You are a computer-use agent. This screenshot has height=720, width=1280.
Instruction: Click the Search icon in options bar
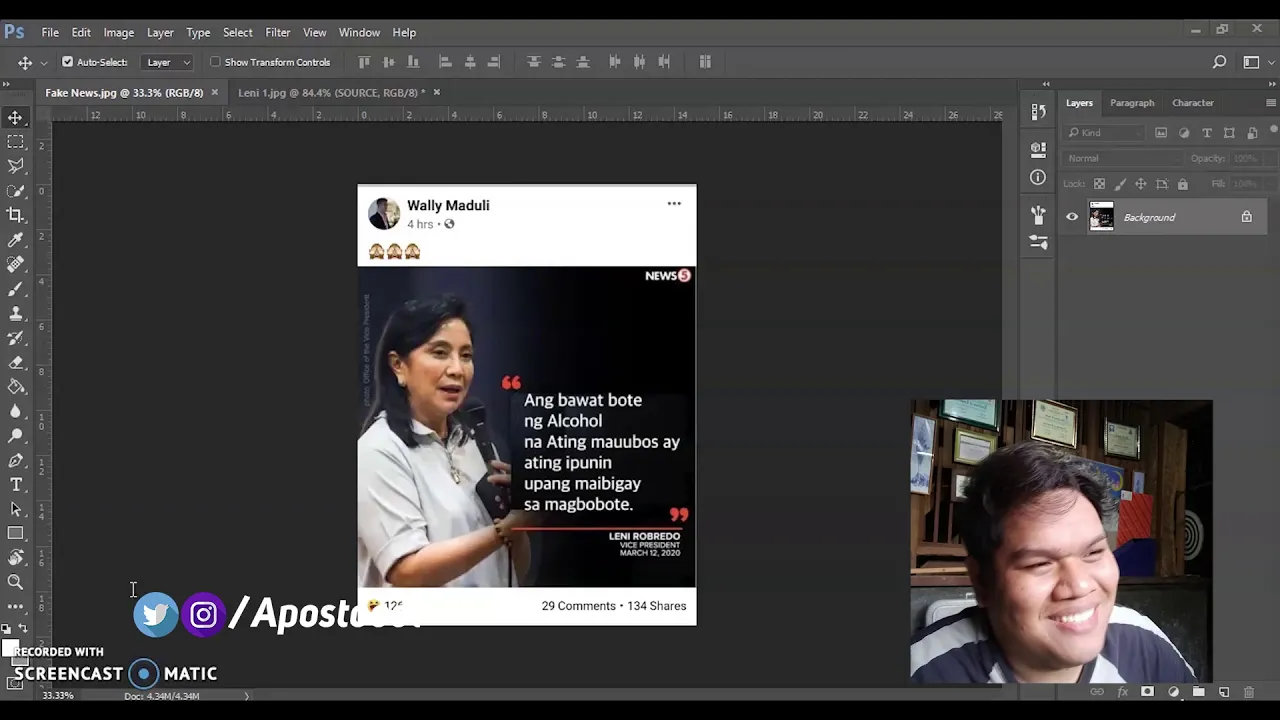[x=1219, y=62]
